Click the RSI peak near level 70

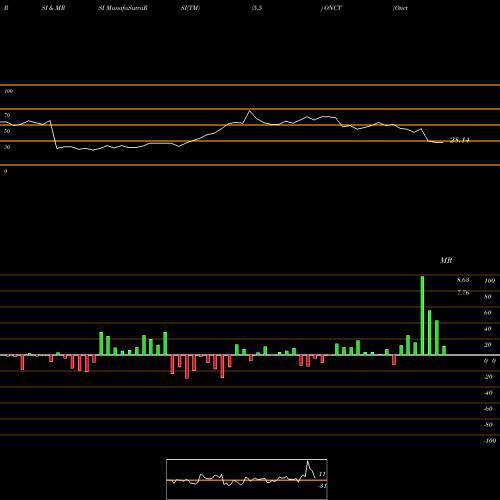pos(250,111)
